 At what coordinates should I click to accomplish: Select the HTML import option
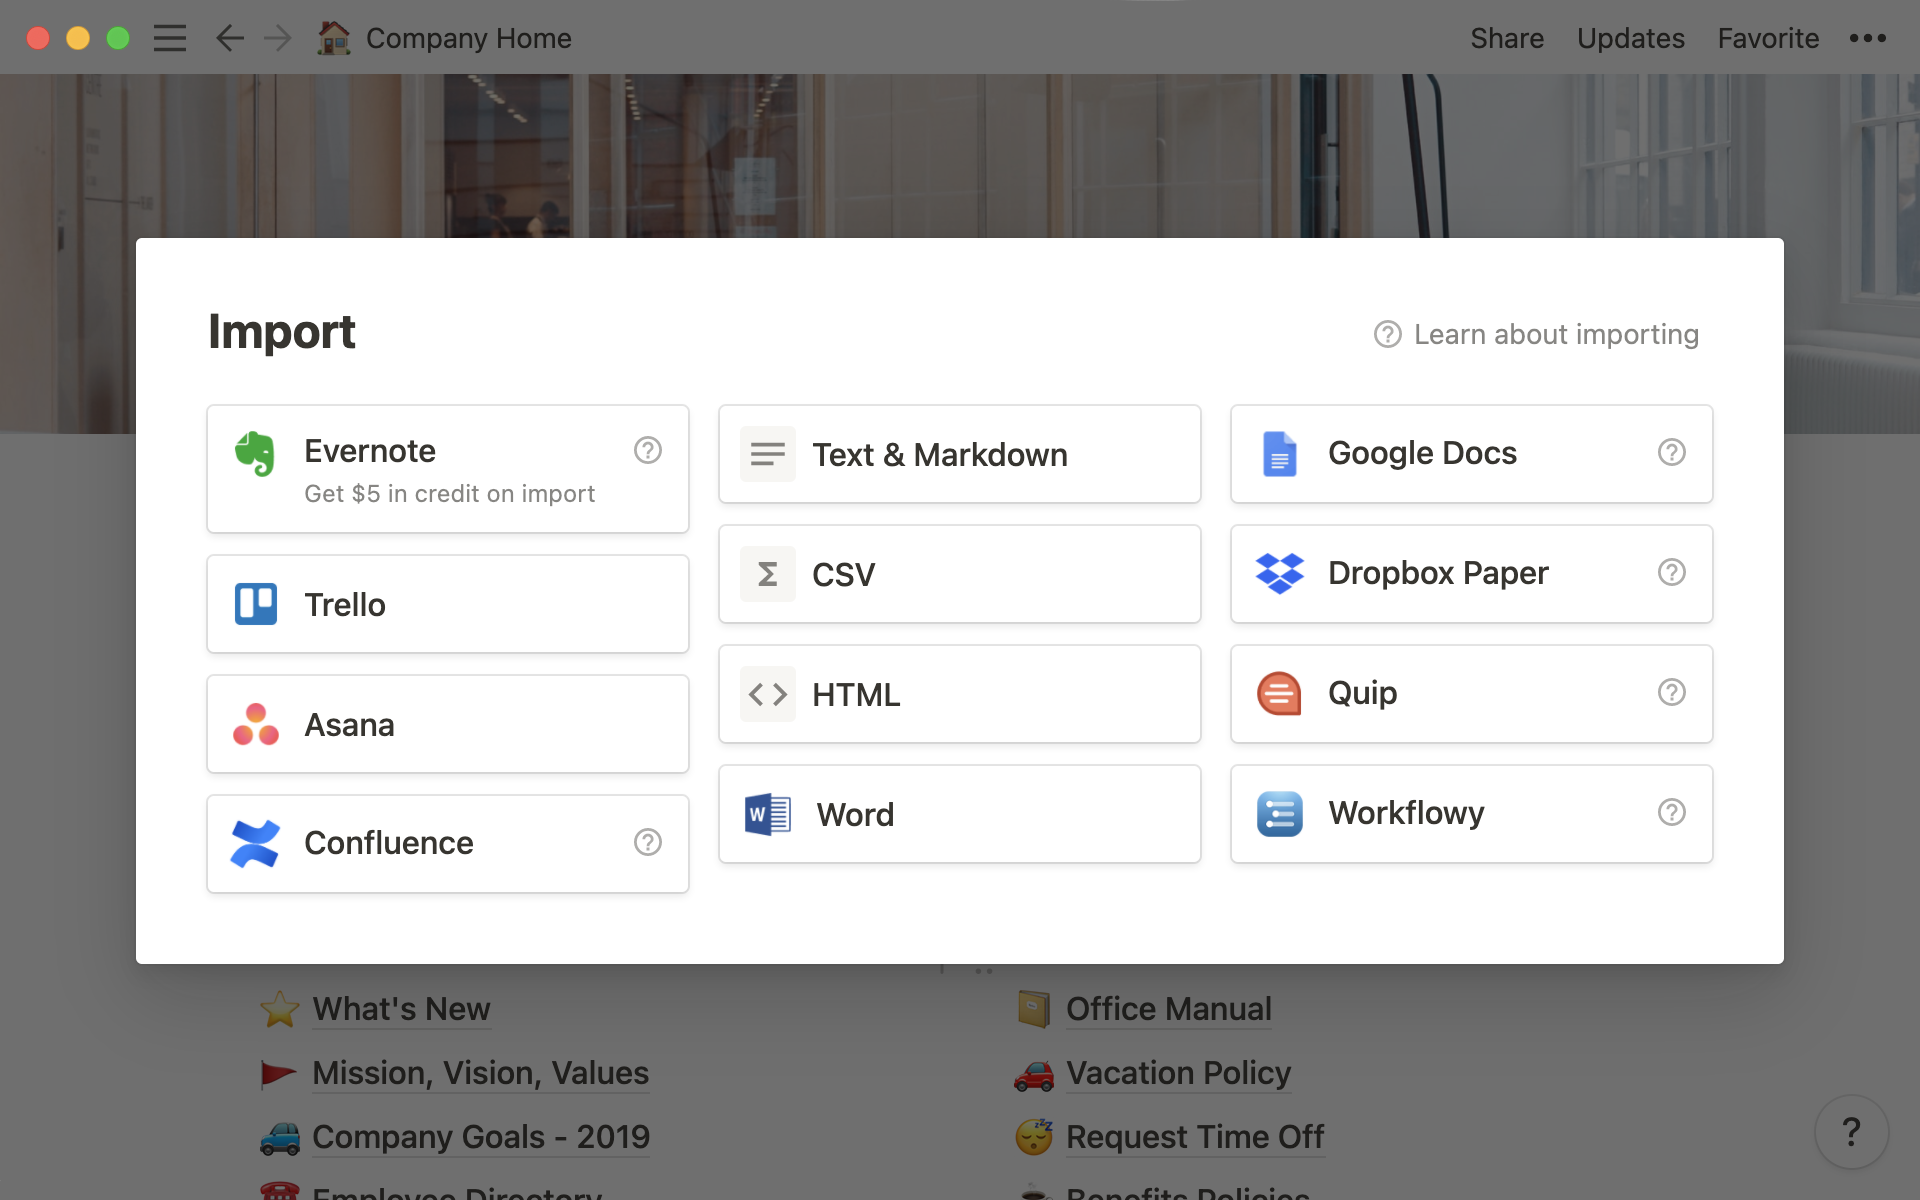click(959, 694)
